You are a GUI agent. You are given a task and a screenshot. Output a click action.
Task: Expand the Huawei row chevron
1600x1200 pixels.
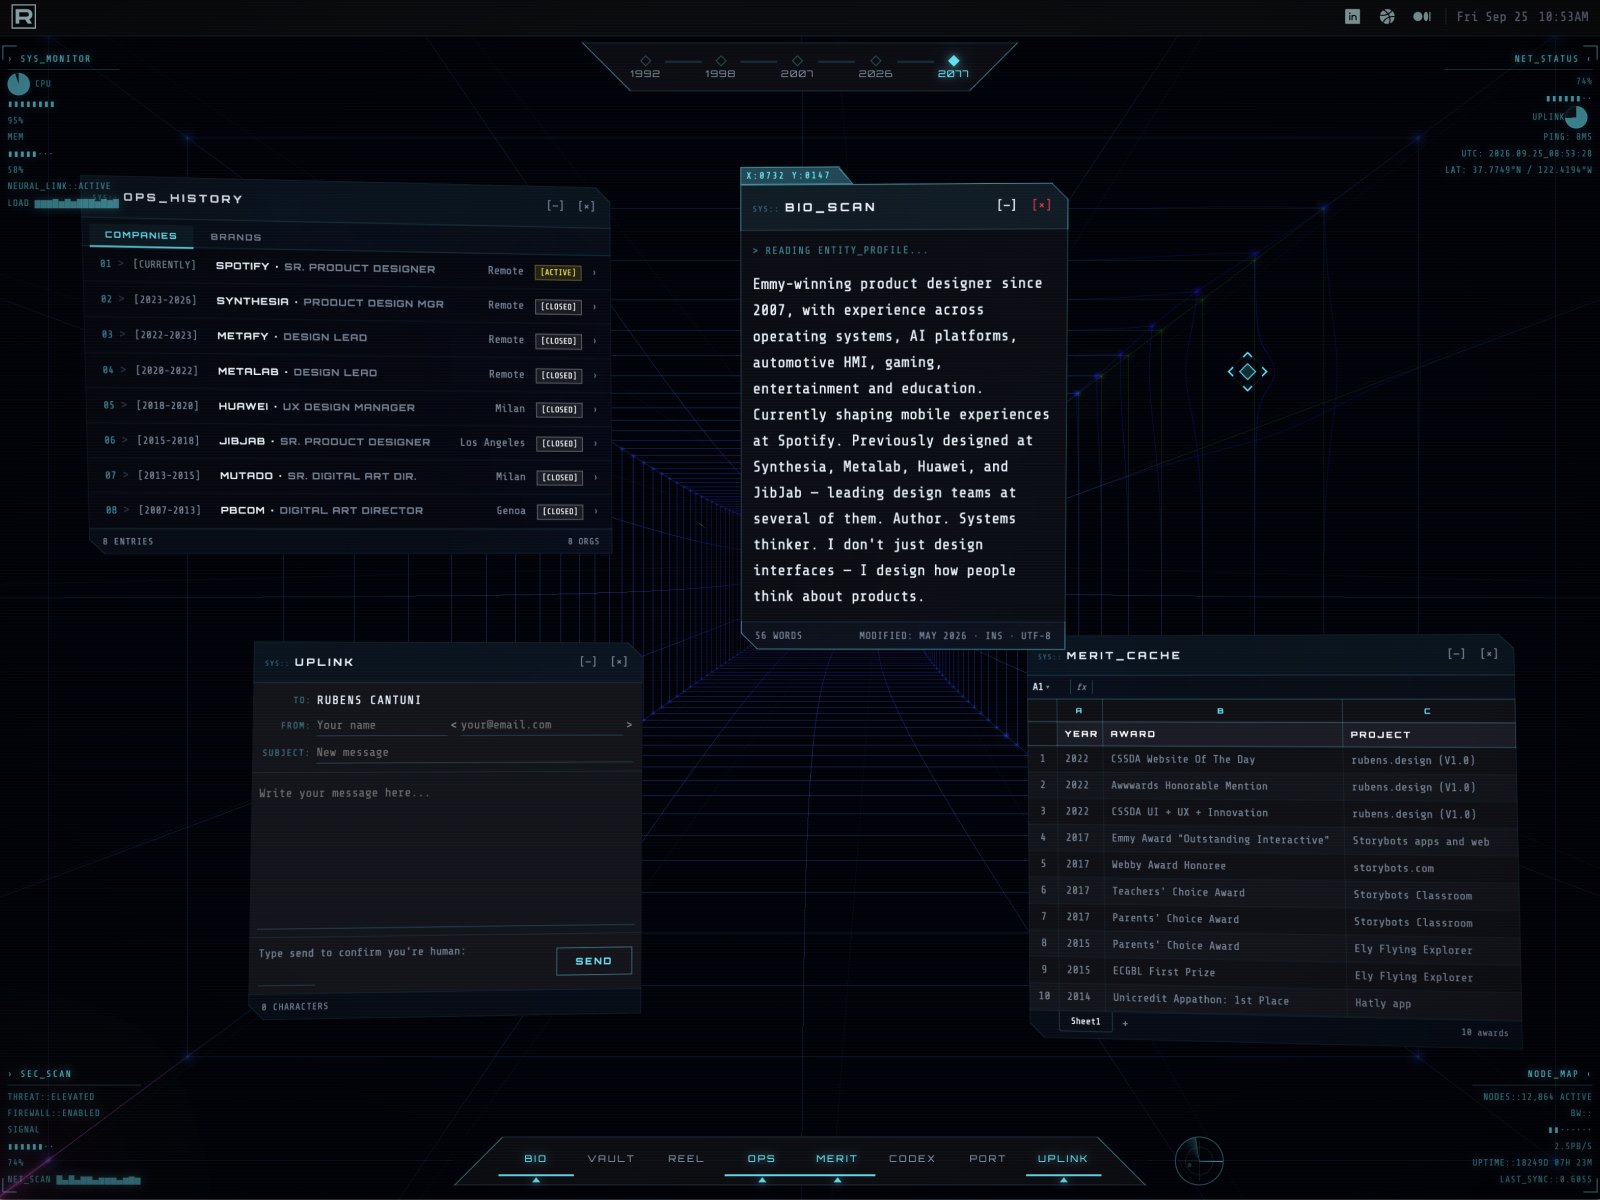pyautogui.click(x=595, y=410)
